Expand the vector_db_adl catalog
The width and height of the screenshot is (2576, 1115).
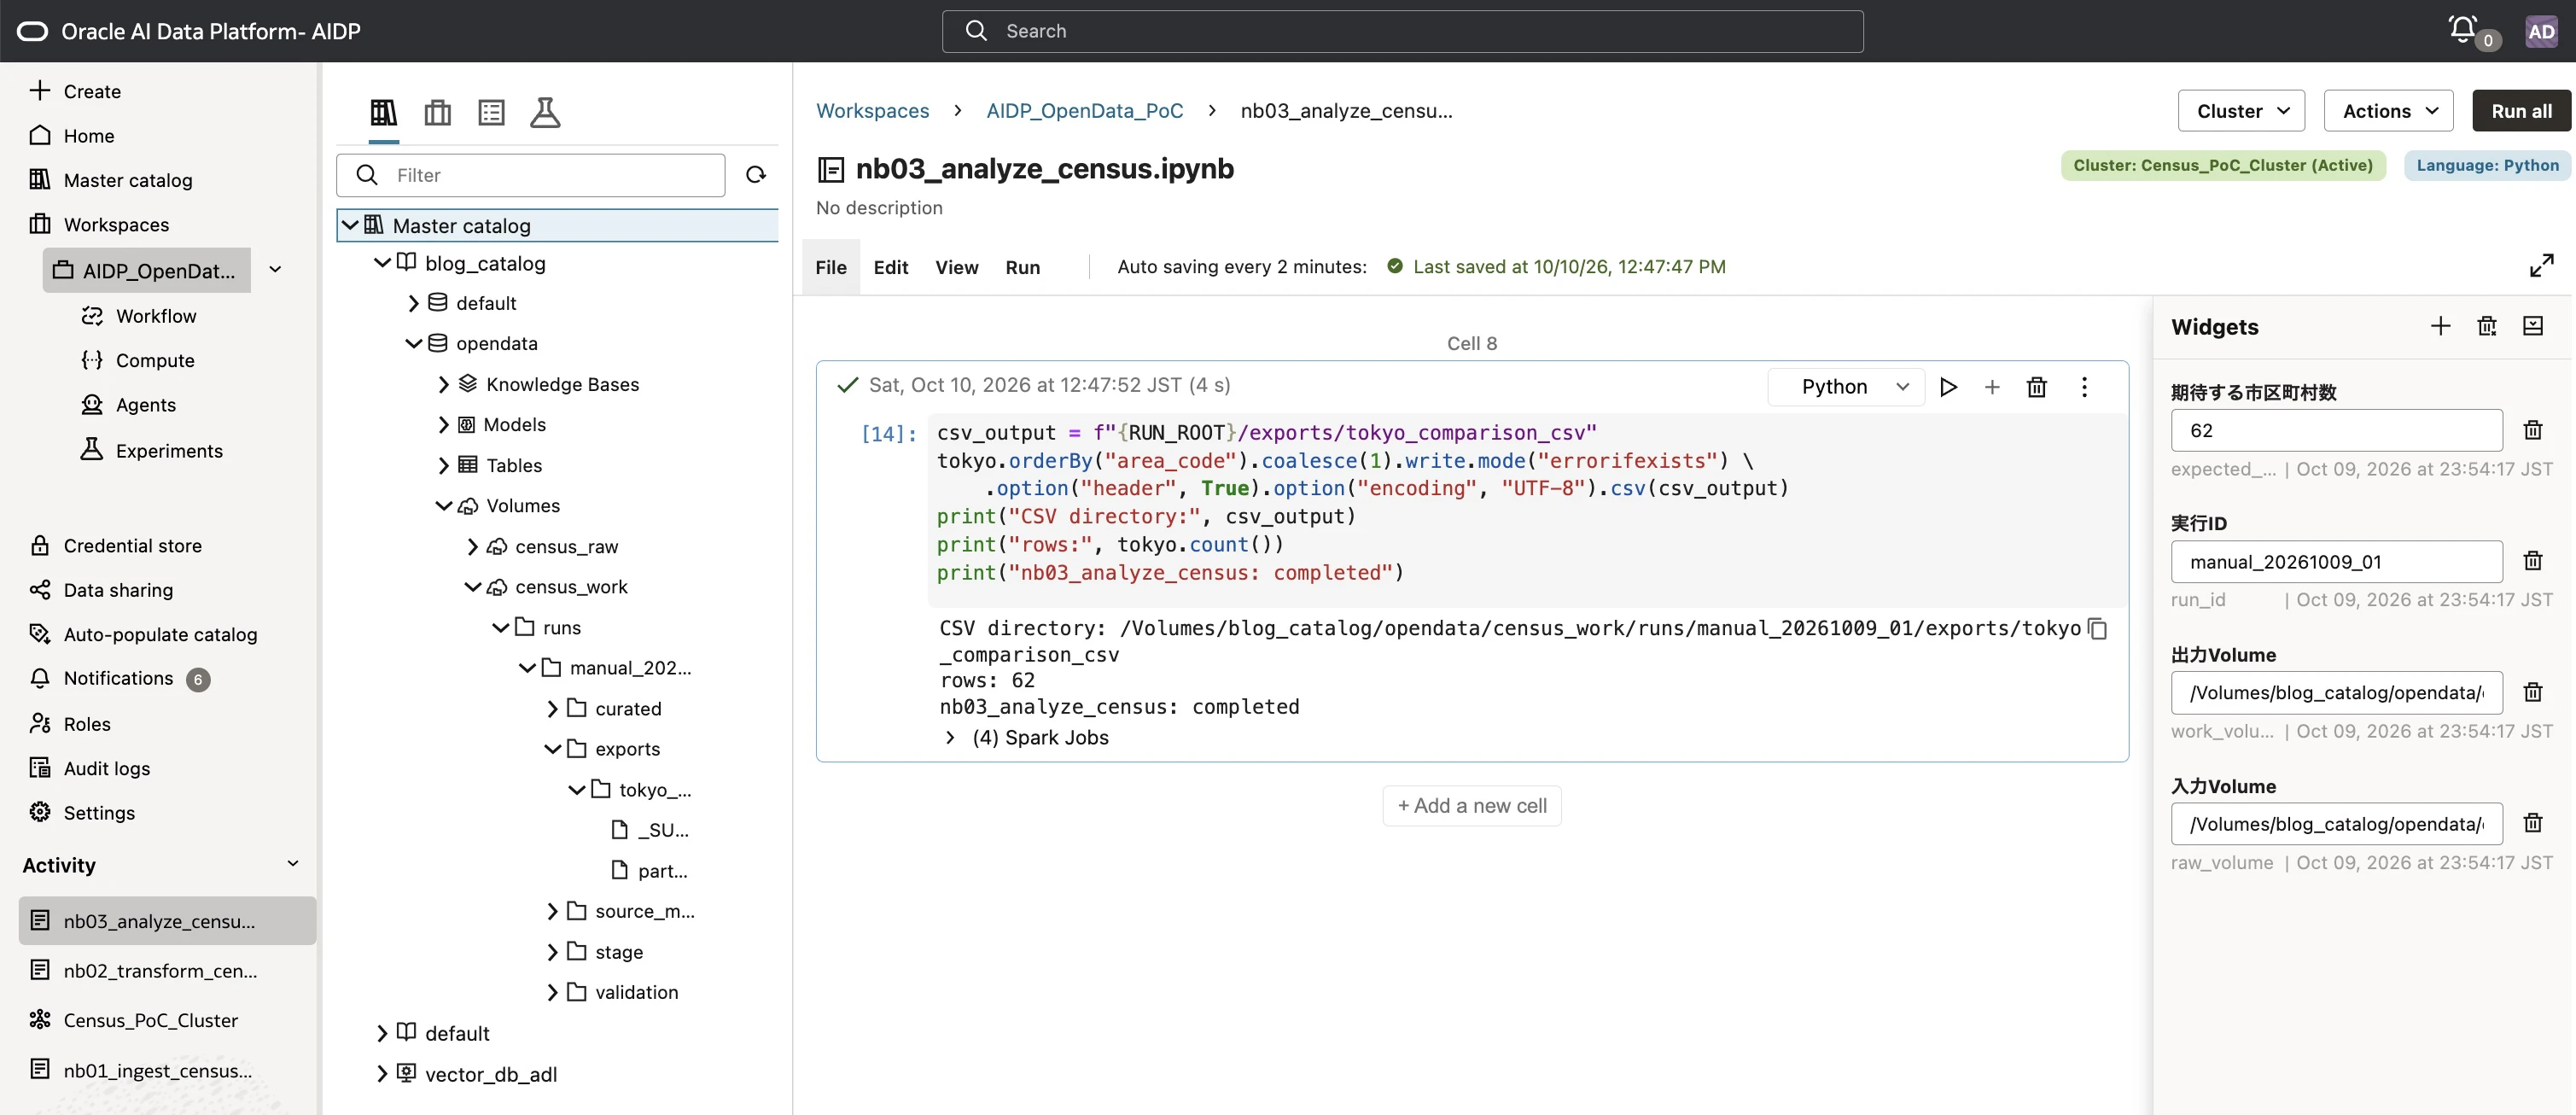pyautogui.click(x=382, y=1074)
